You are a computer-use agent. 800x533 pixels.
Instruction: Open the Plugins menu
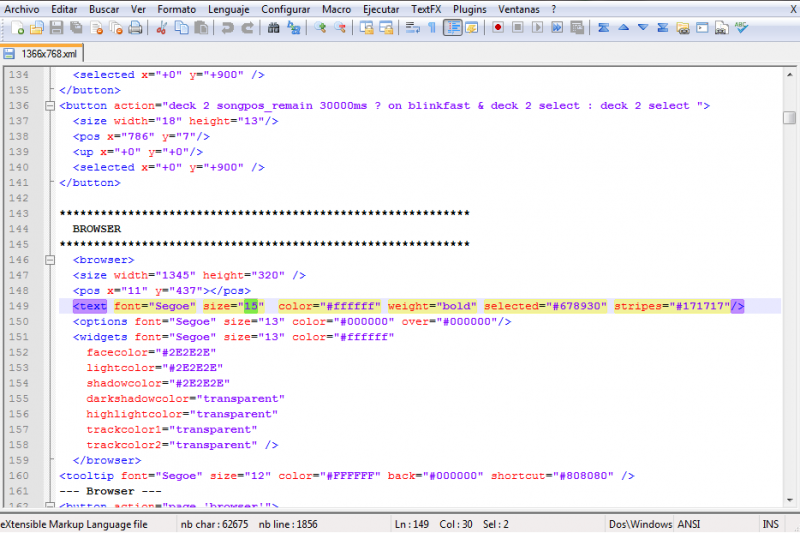coord(469,9)
